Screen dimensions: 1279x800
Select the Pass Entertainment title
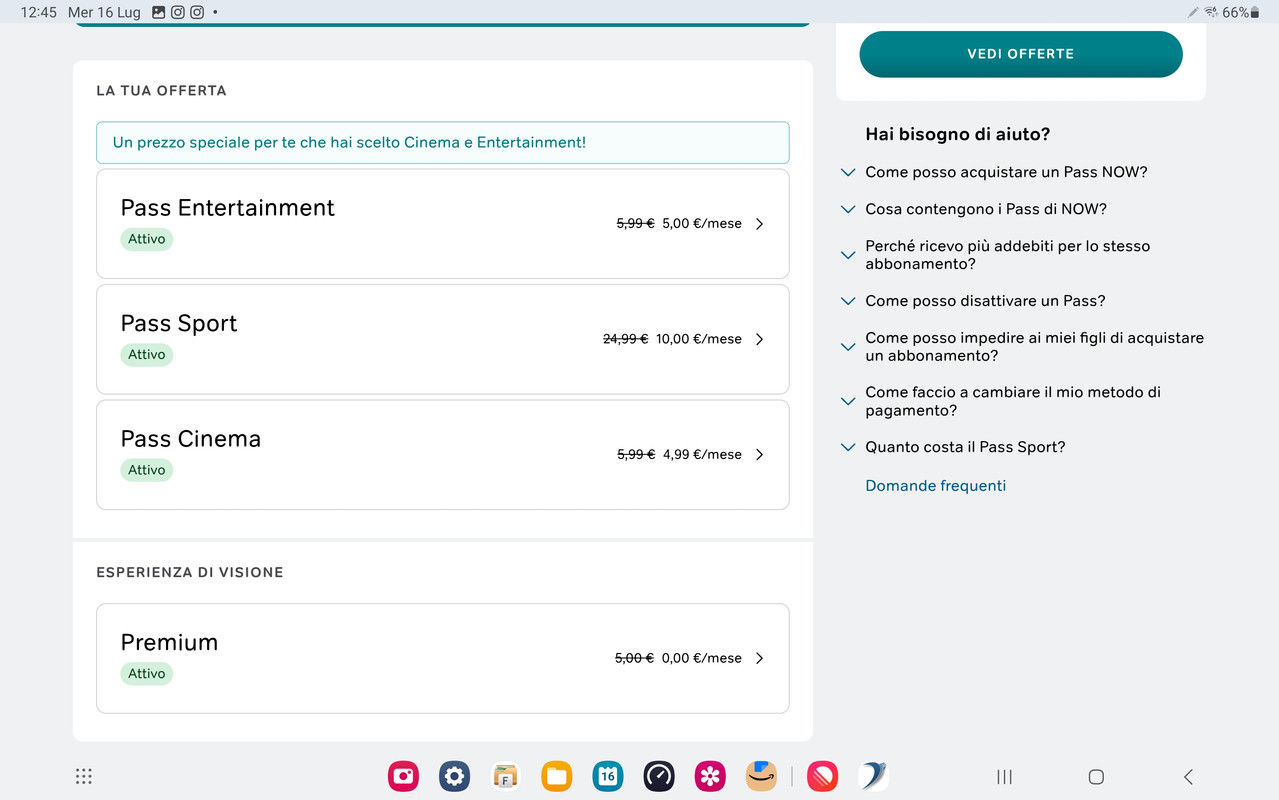tap(227, 208)
